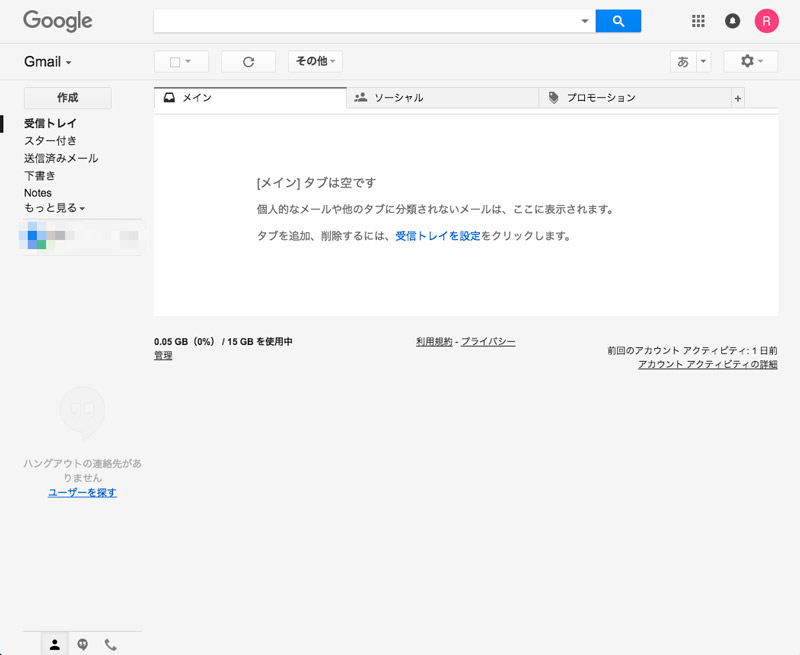Open the その他 dropdown menu
This screenshot has width=800, height=655.
[314, 61]
